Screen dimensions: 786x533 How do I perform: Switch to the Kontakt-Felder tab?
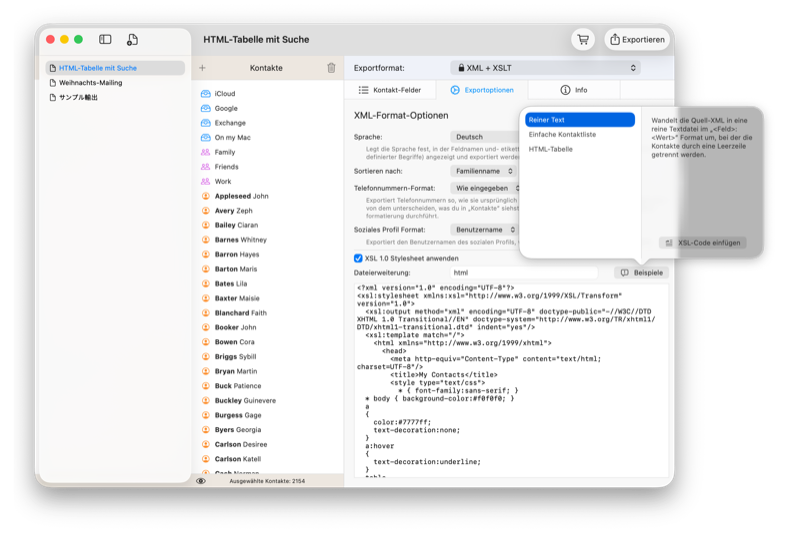click(x=390, y=90)
